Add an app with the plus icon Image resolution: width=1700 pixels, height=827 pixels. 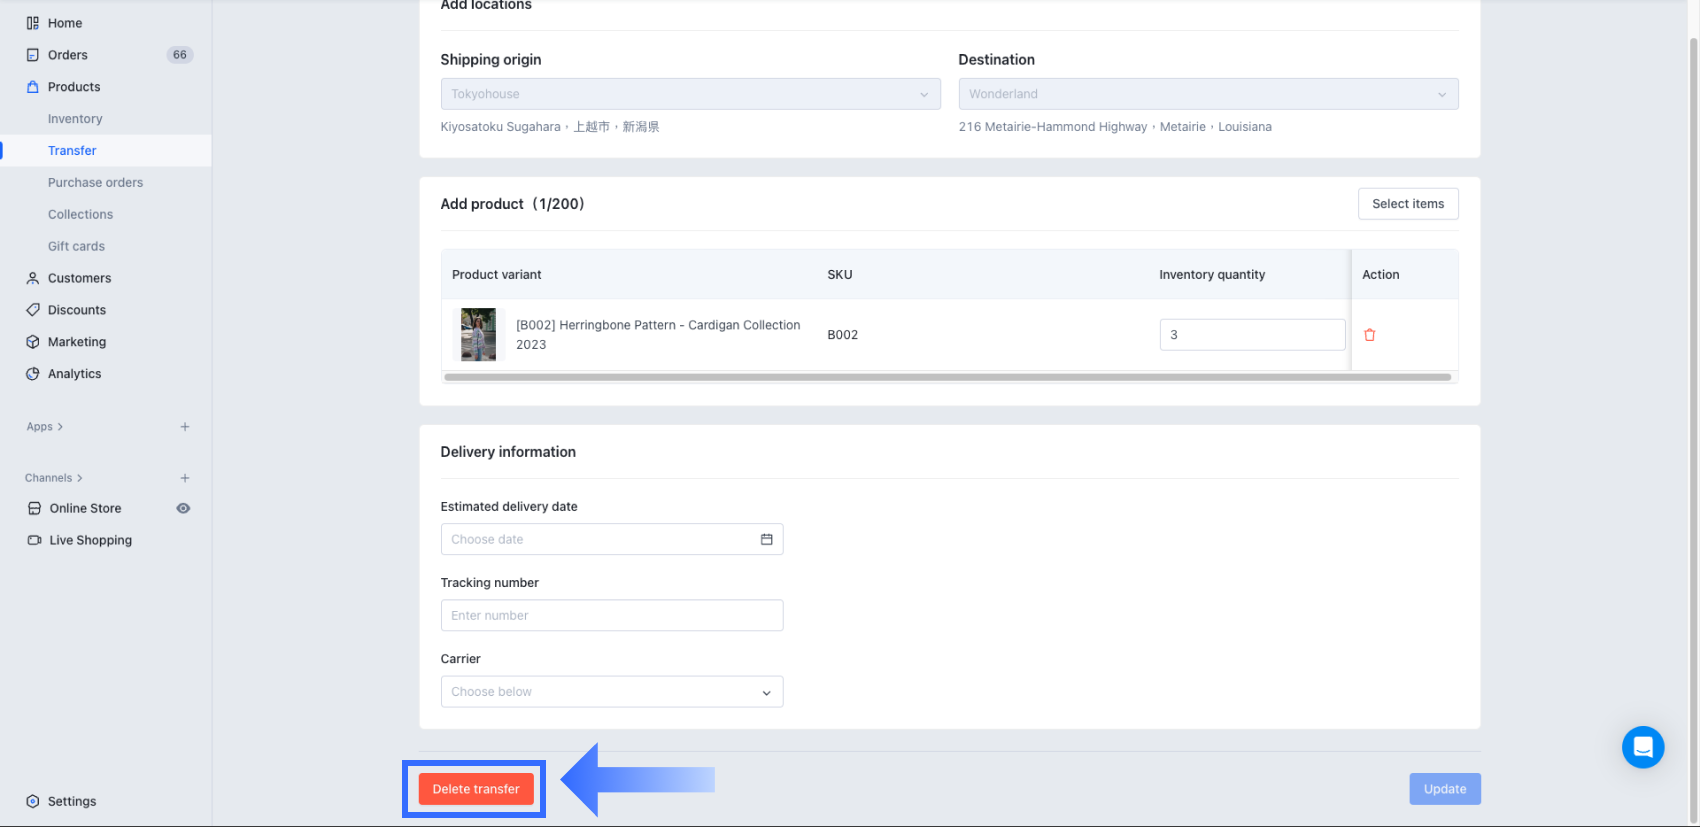click(x=185, y=427)
